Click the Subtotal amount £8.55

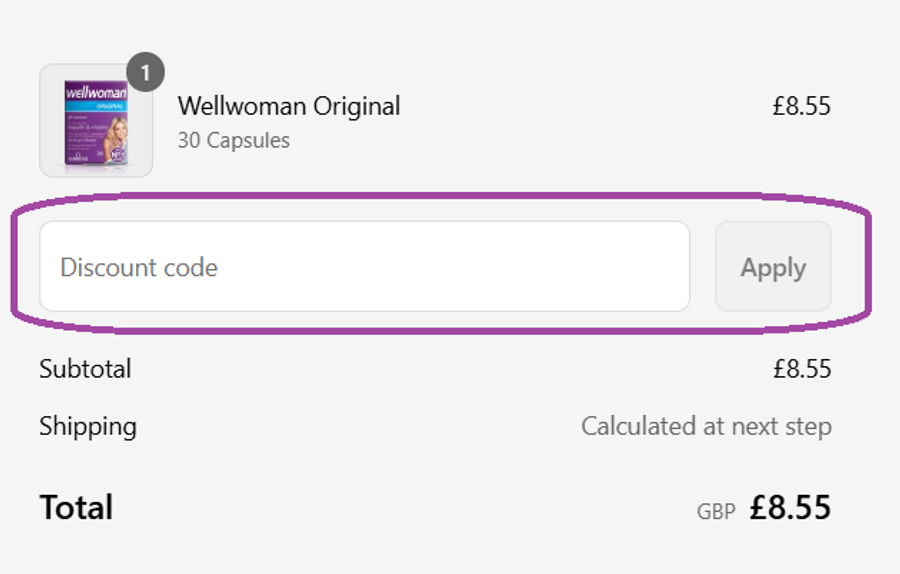[801, 369]
